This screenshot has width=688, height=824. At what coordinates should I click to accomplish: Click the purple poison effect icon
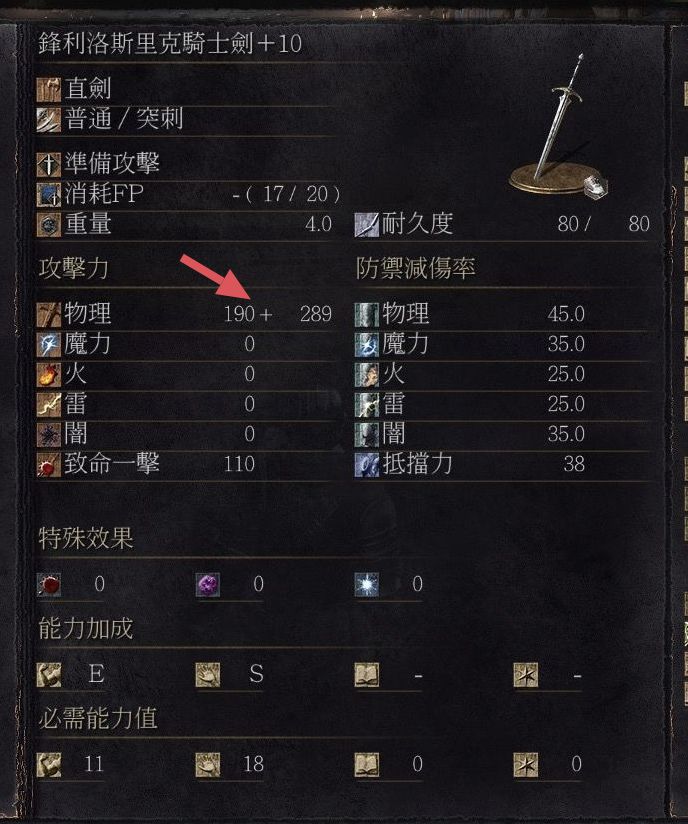coord(208,585)
